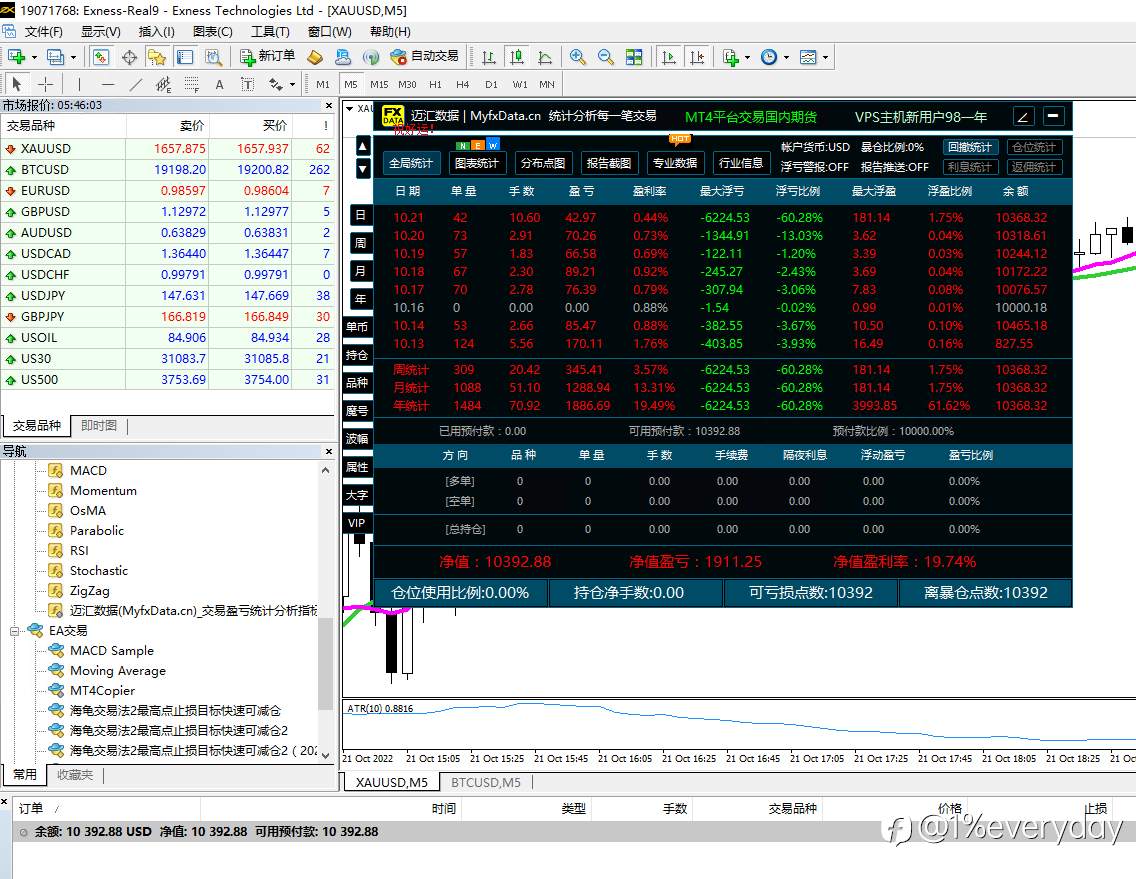Screen dimensions: 1136x879
Task: Toggle auto scroll chart icon
Action: (x=669, y=57)
